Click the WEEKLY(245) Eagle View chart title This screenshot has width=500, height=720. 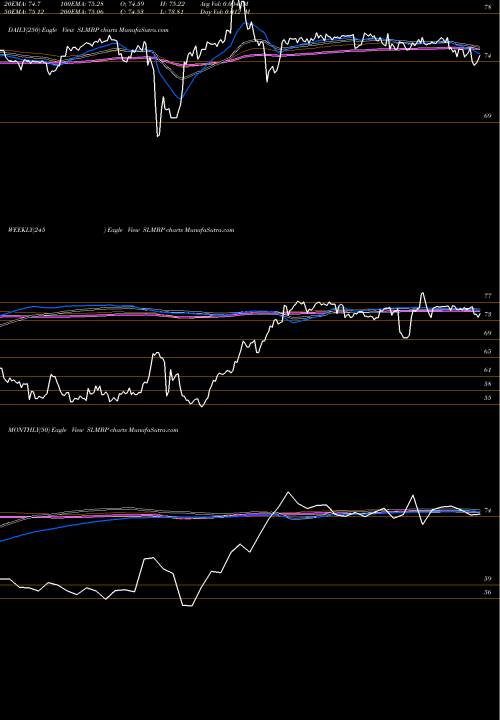121,230
